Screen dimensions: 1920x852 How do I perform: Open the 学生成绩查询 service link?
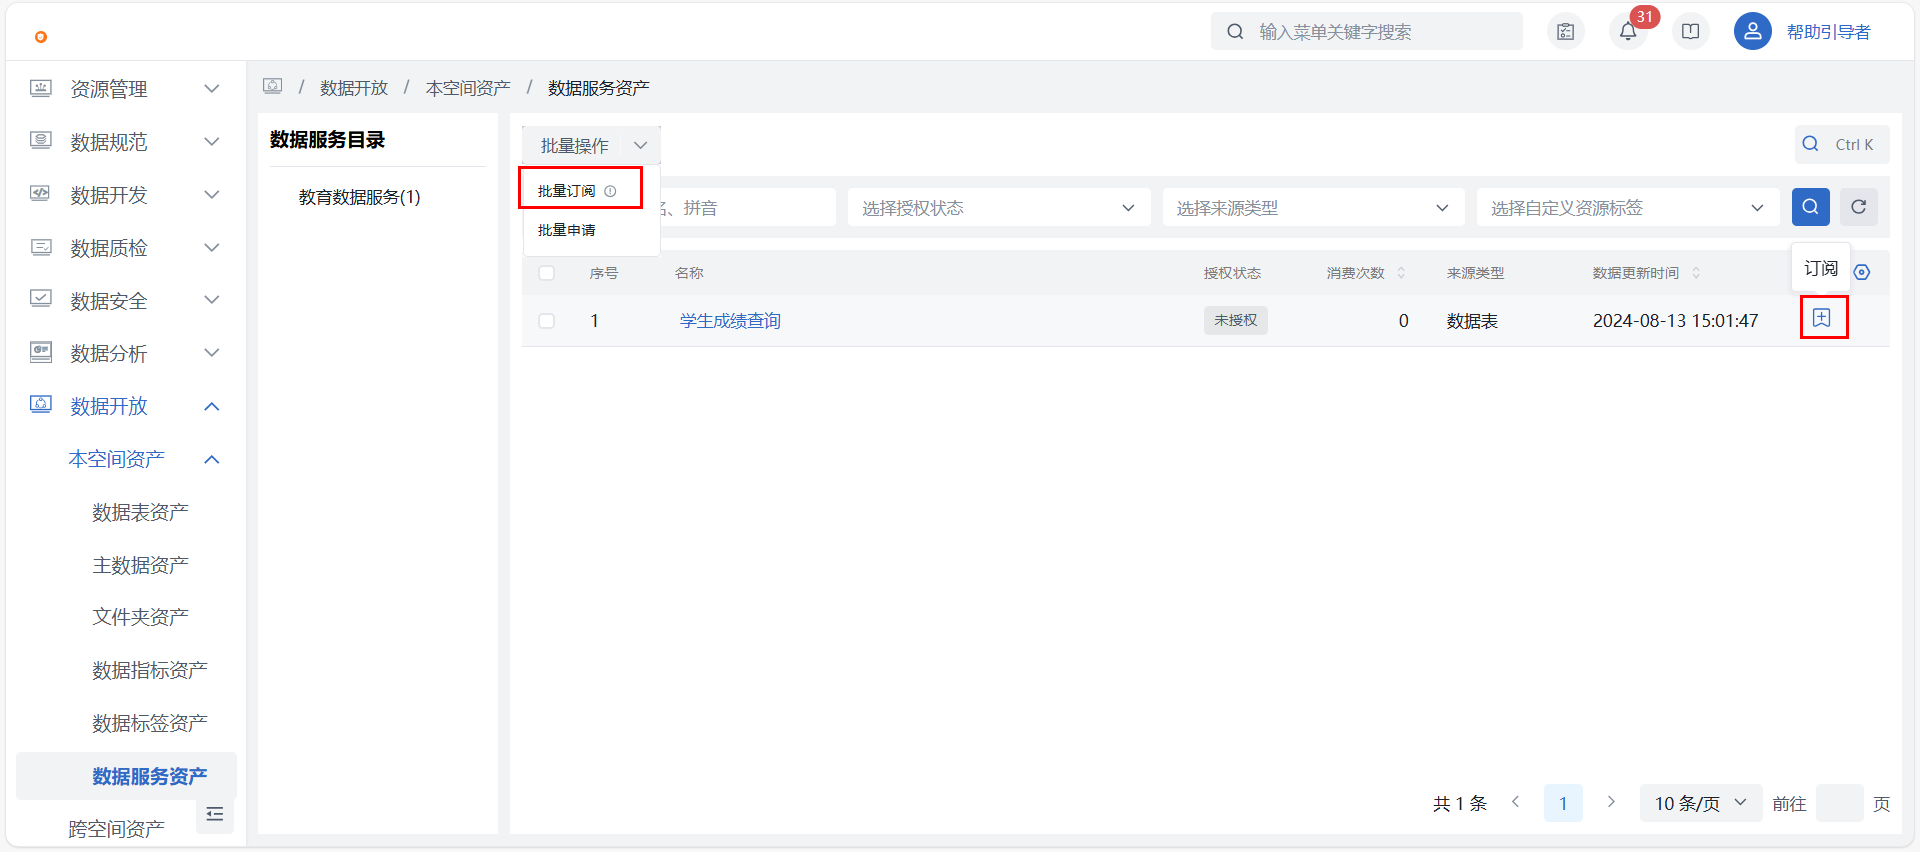(730, 321)
